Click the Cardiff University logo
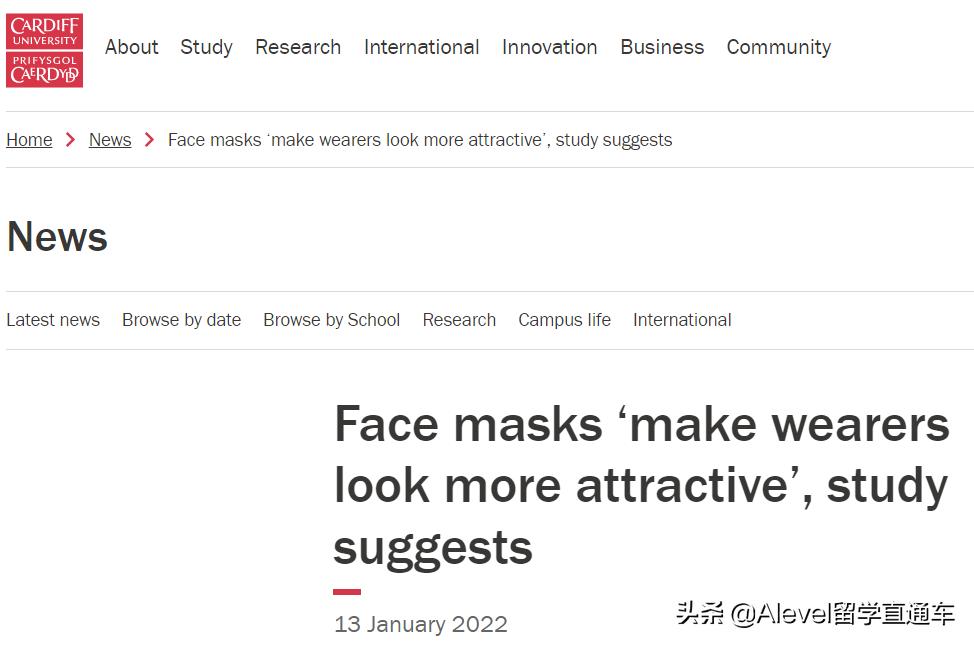The image size is (974, 645). 45,50
